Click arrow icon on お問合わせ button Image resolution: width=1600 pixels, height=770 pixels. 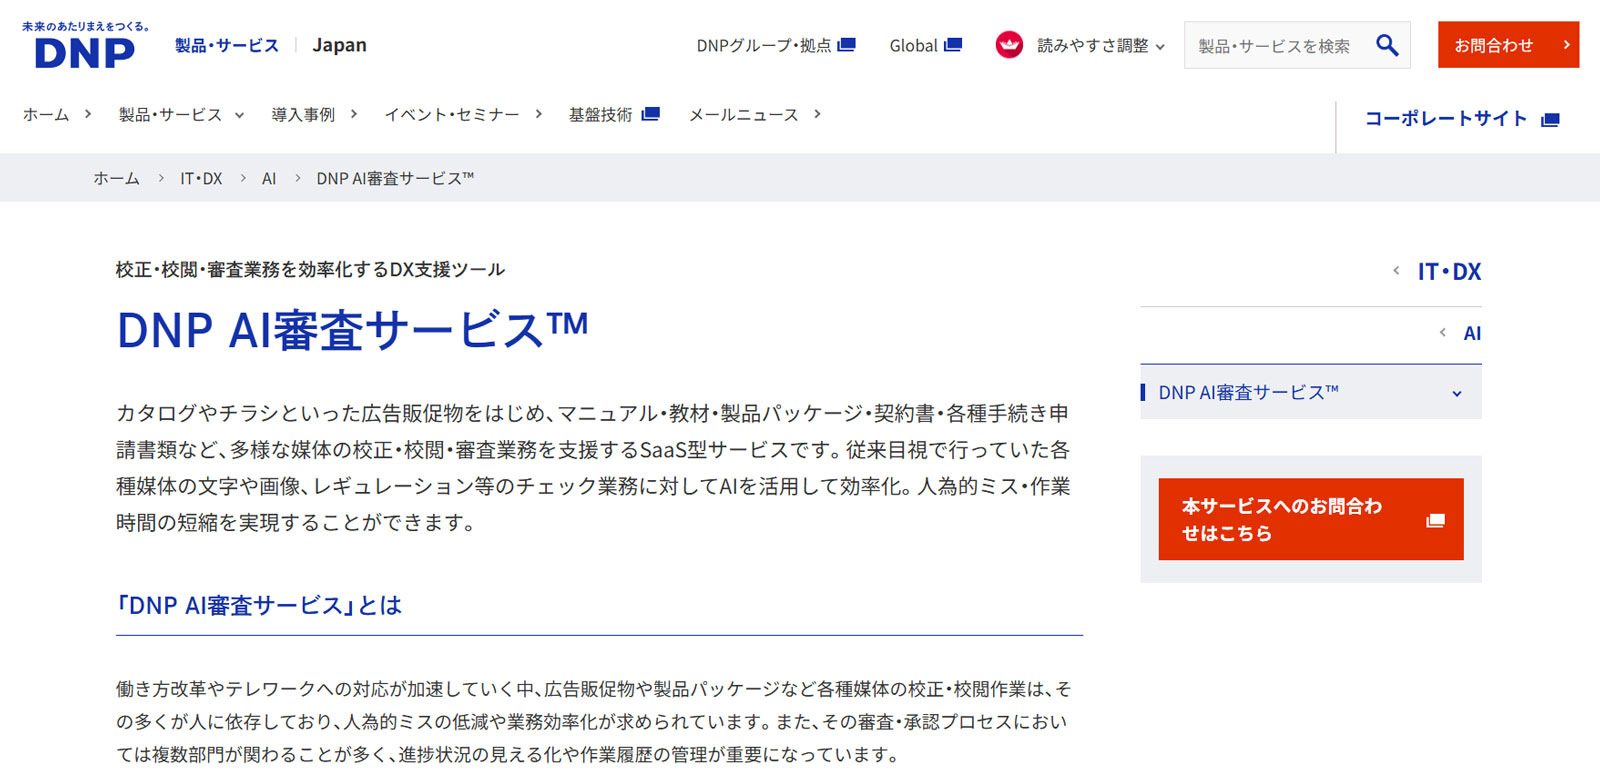1566,45
